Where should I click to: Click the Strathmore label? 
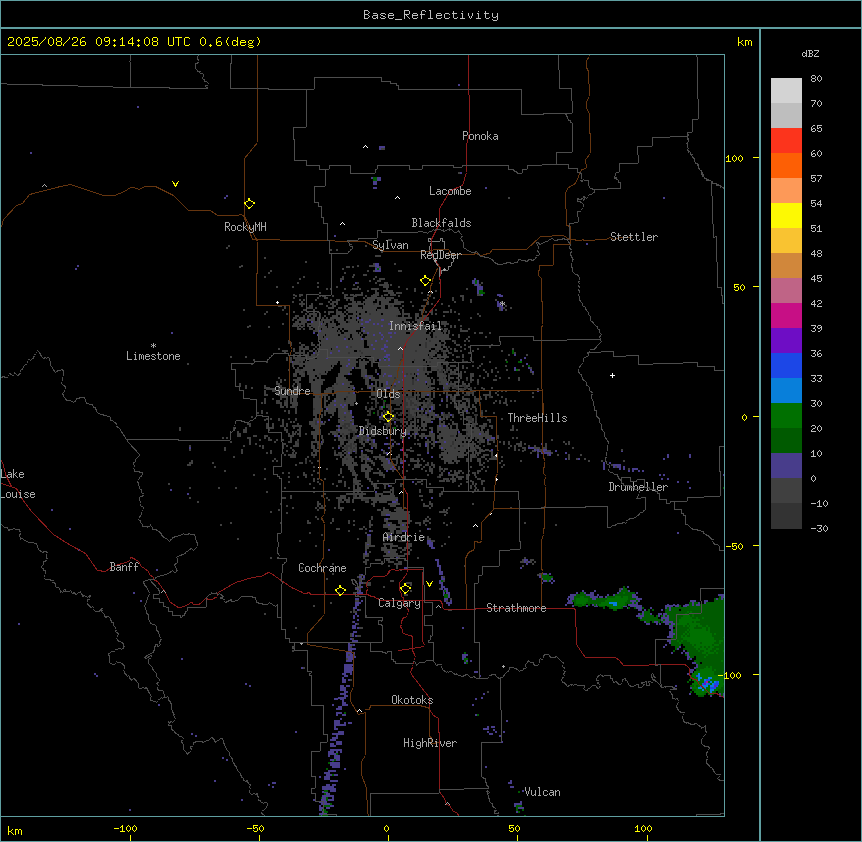(x=516, y=608)
